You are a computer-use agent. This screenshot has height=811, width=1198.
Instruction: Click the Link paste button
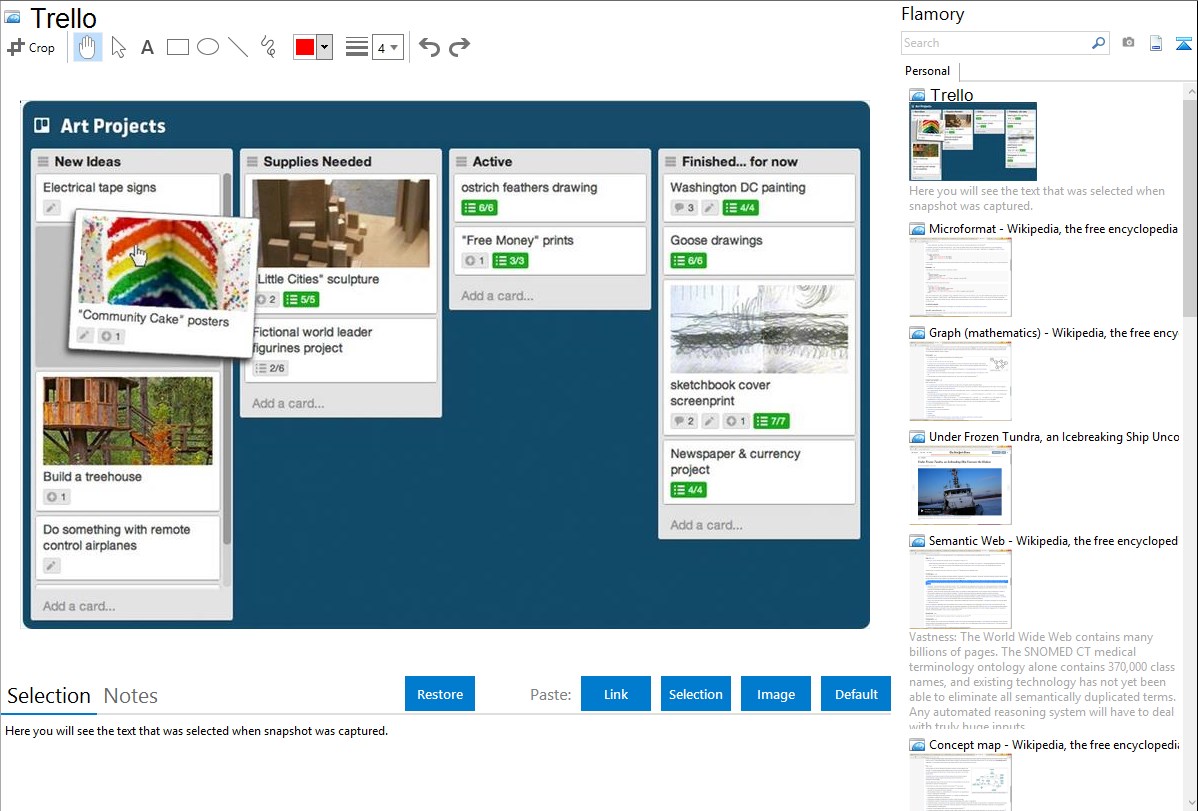(x=616, y=694)
